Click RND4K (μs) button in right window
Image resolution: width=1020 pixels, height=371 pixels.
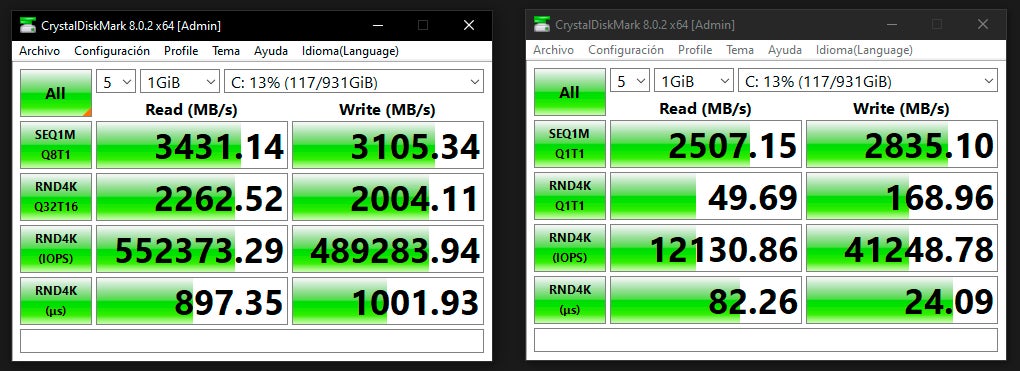[x=570, y=300]
